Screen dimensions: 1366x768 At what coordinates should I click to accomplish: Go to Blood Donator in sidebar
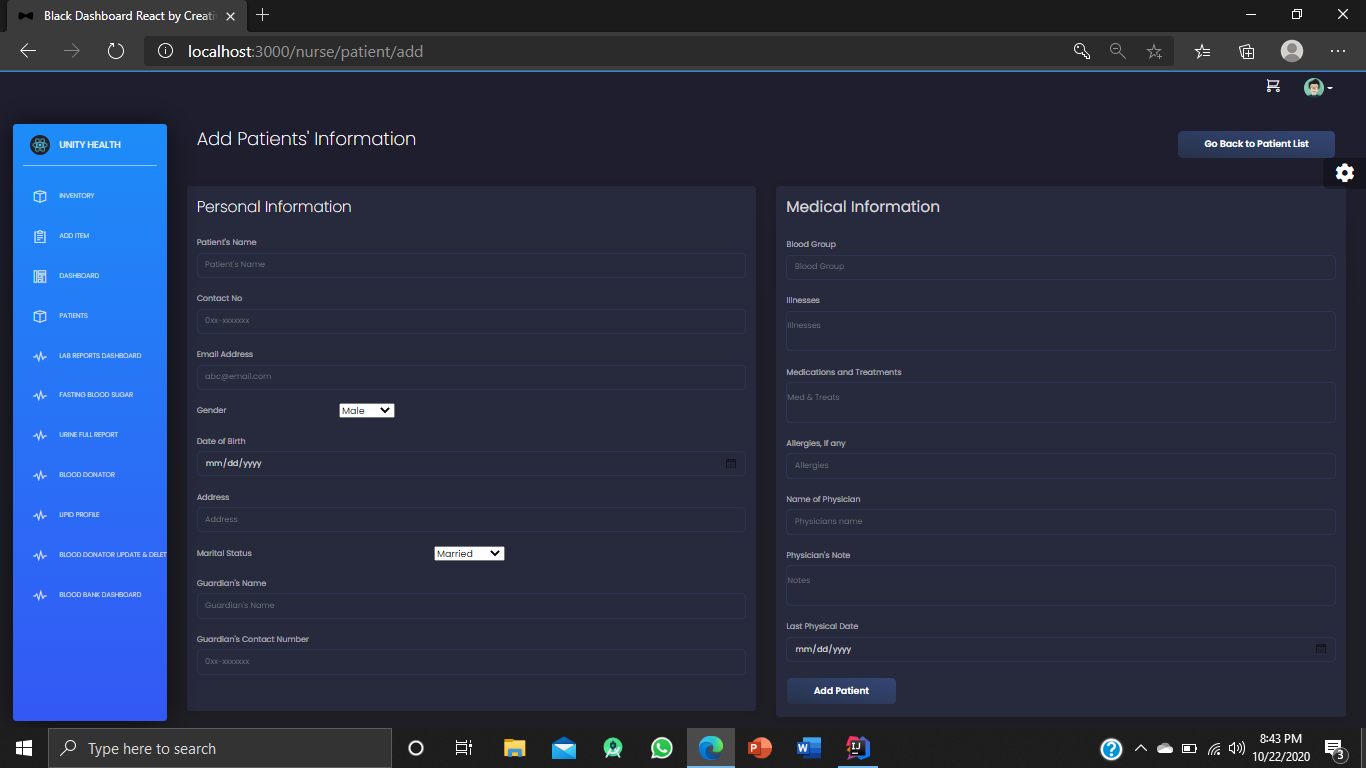point(87,475)
